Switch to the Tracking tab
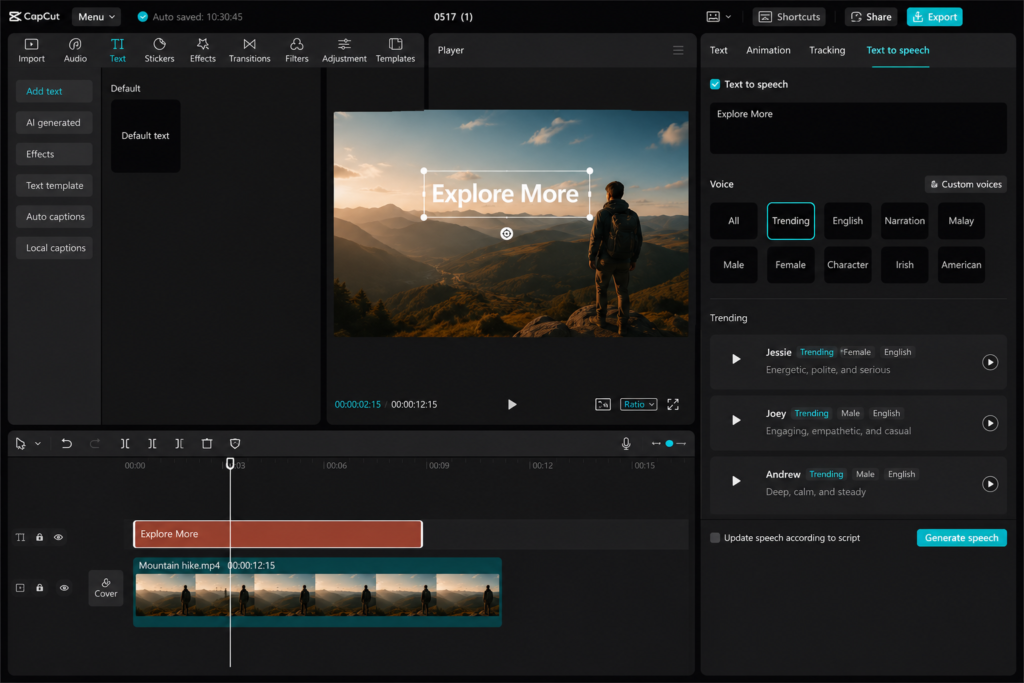This screenshot has width=1024, height=683. 827,50
